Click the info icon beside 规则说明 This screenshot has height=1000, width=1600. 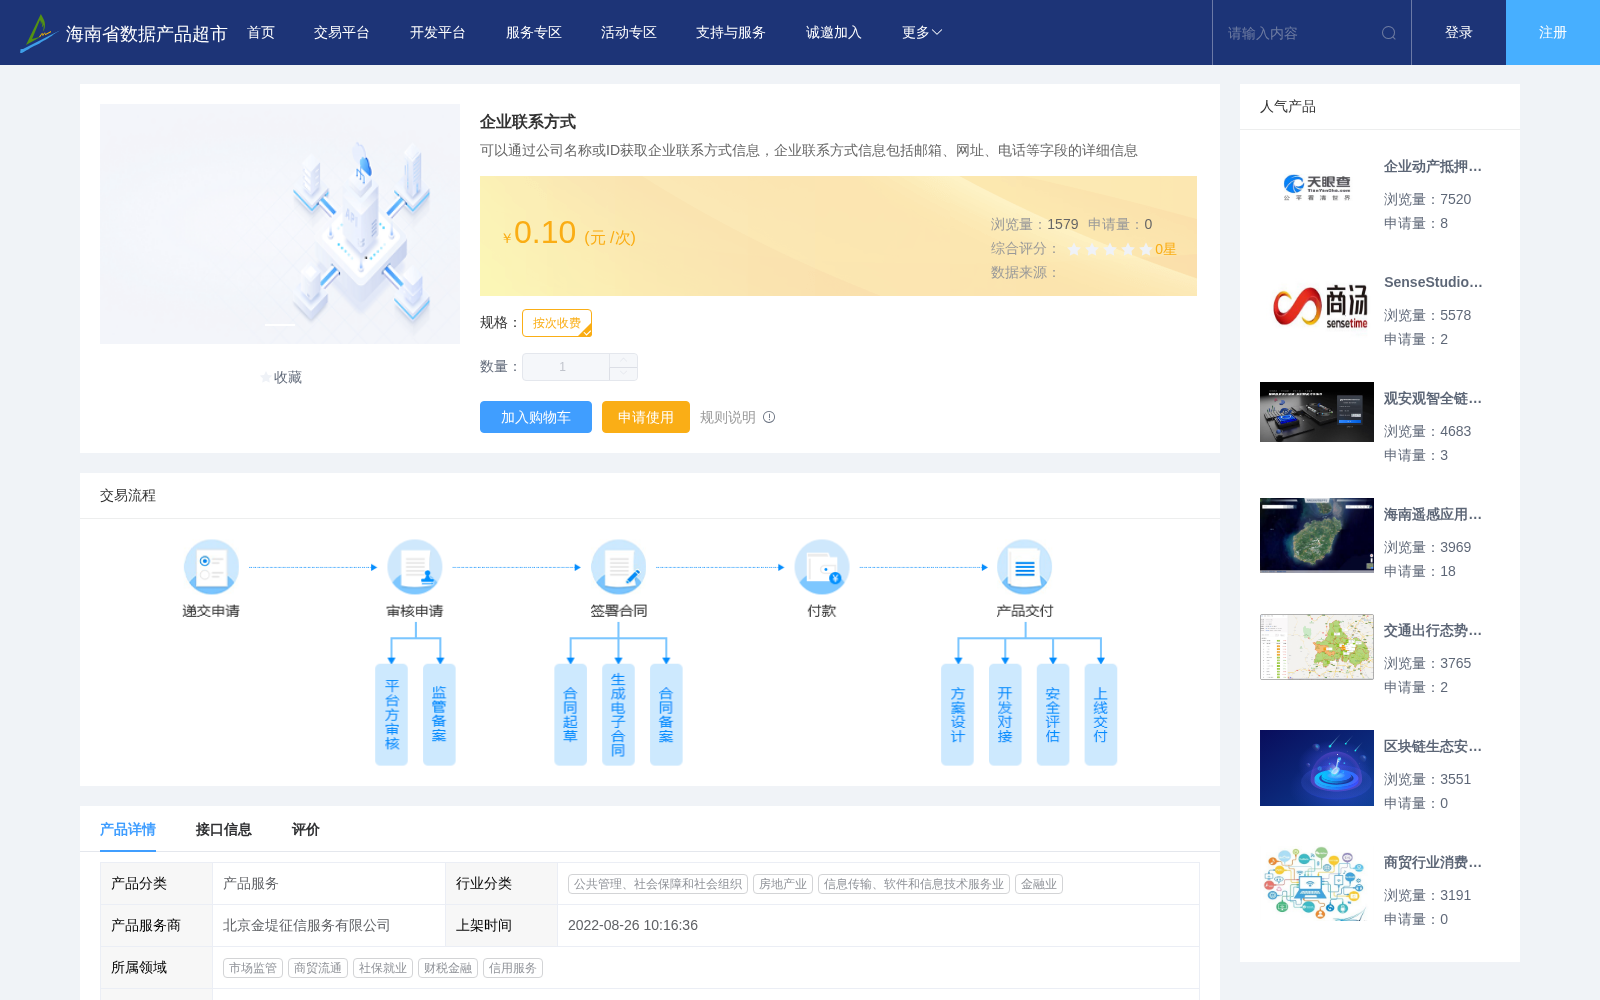tap(769, 417)
